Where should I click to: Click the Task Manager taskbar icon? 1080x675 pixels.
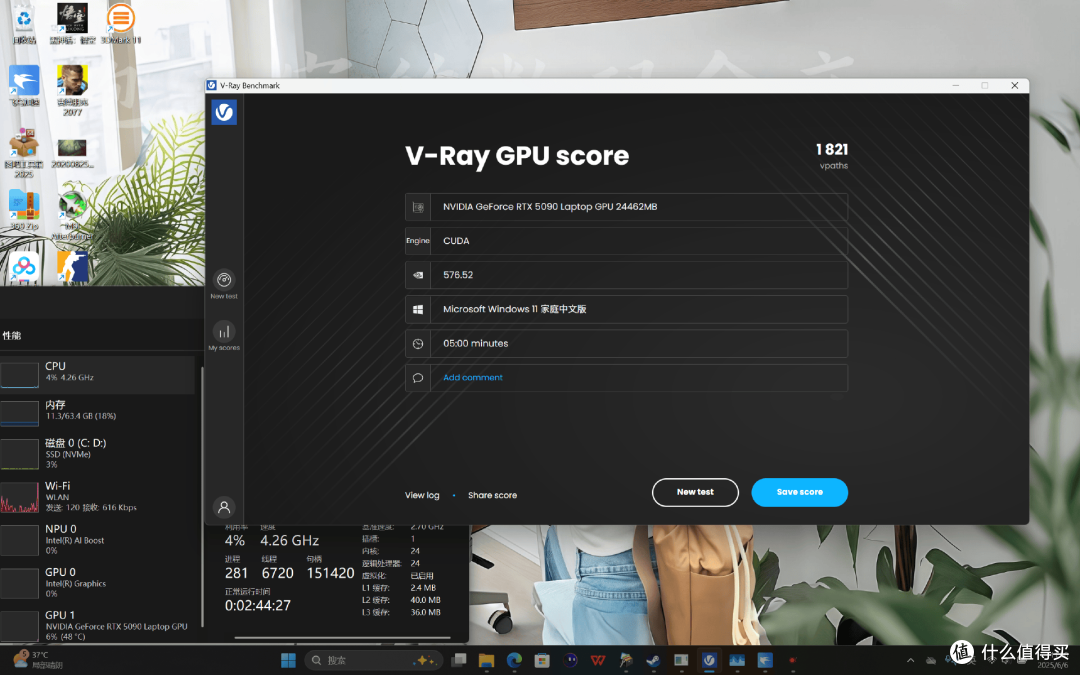pyautogui.click(x=736, y=661)
